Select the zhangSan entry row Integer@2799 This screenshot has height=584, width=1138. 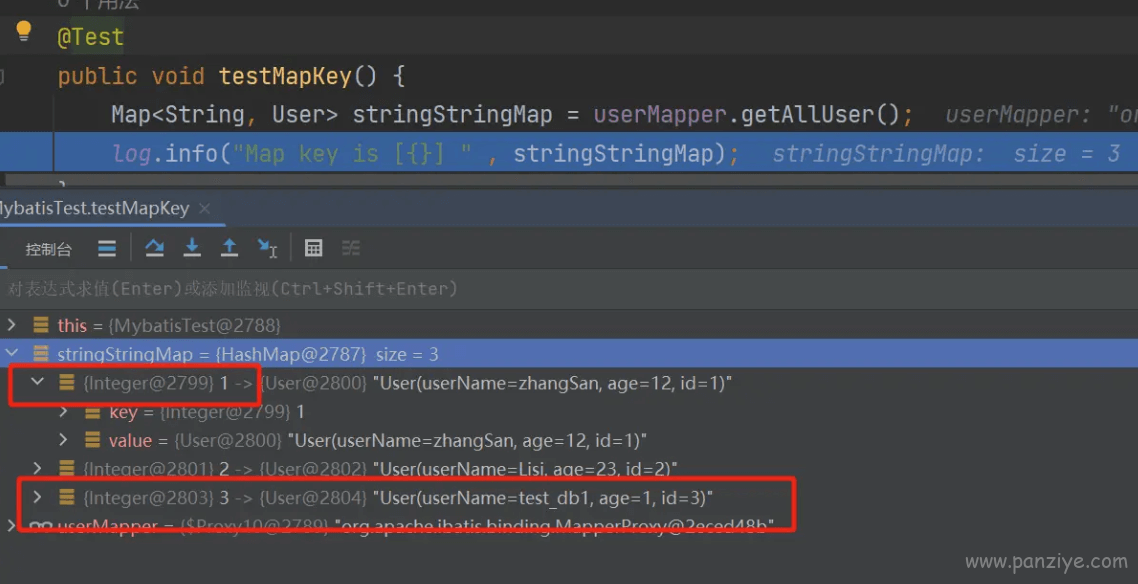pos(569,382)
